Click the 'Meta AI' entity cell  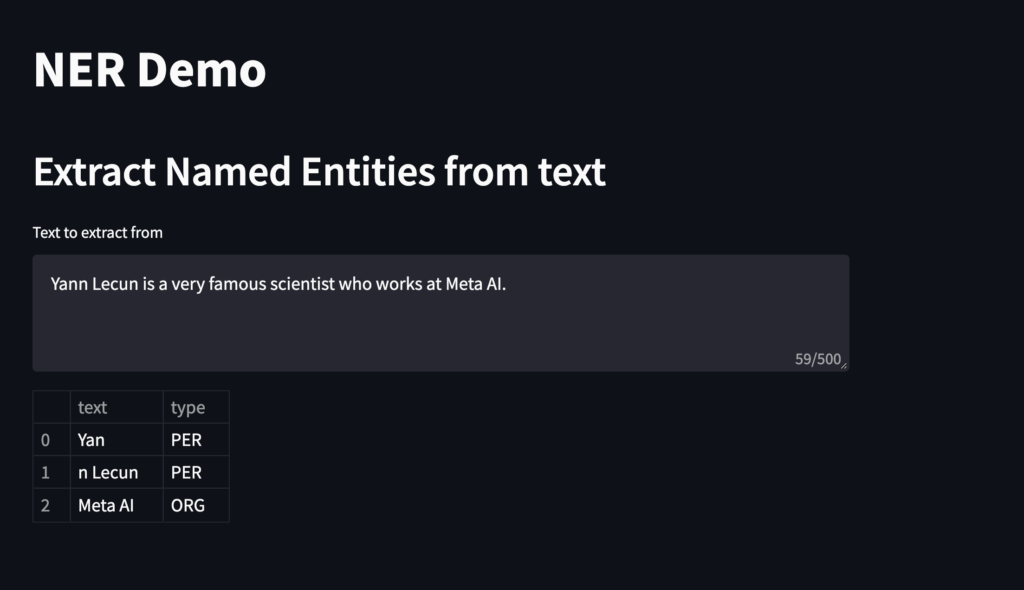click(106, 506)
